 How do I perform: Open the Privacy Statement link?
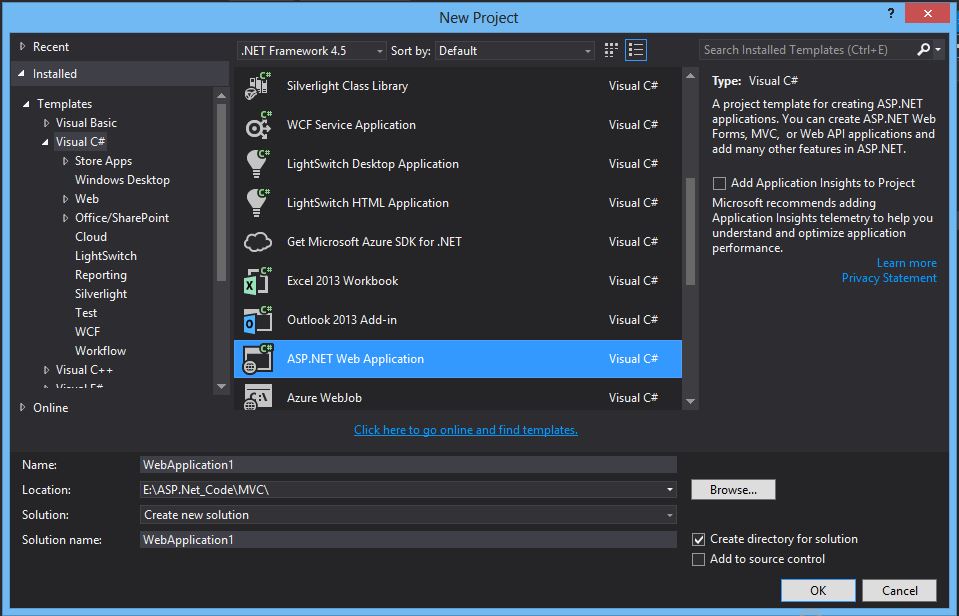pyautogui.click(x=889, y=278)
